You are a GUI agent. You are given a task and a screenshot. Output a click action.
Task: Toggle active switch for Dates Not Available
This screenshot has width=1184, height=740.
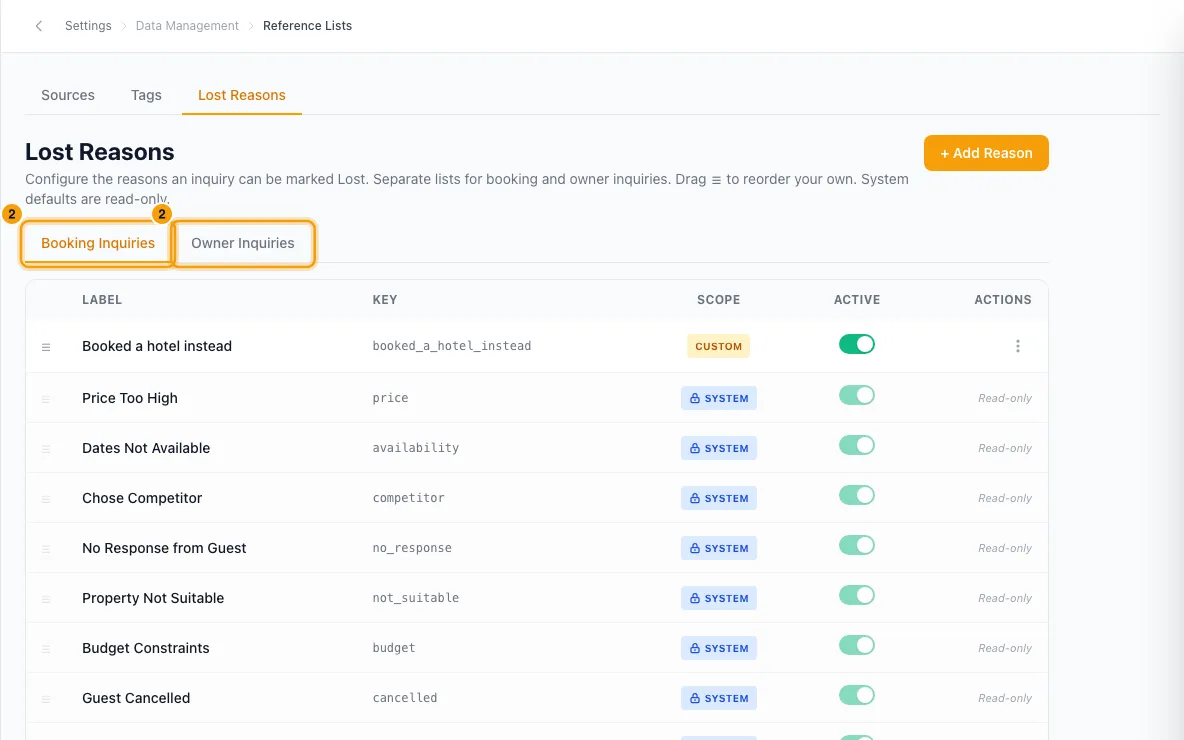[x=856, y=446]
